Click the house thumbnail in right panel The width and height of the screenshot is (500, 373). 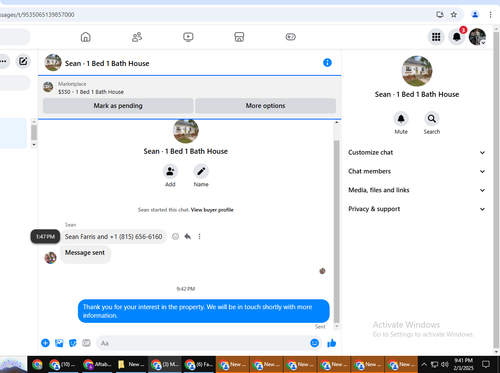coord(417,71)
